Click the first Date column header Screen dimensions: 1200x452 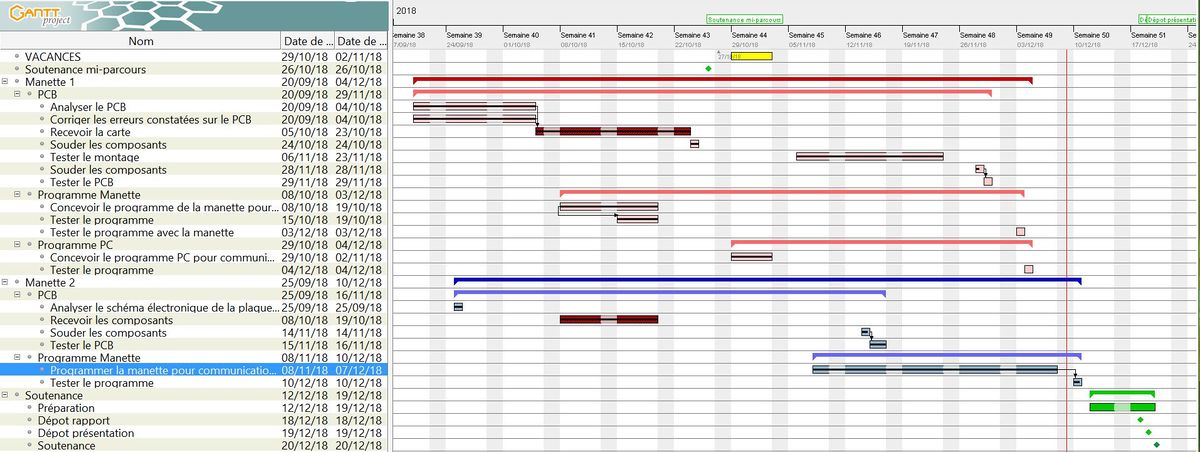pyautogui.click(x=306, y=41)
